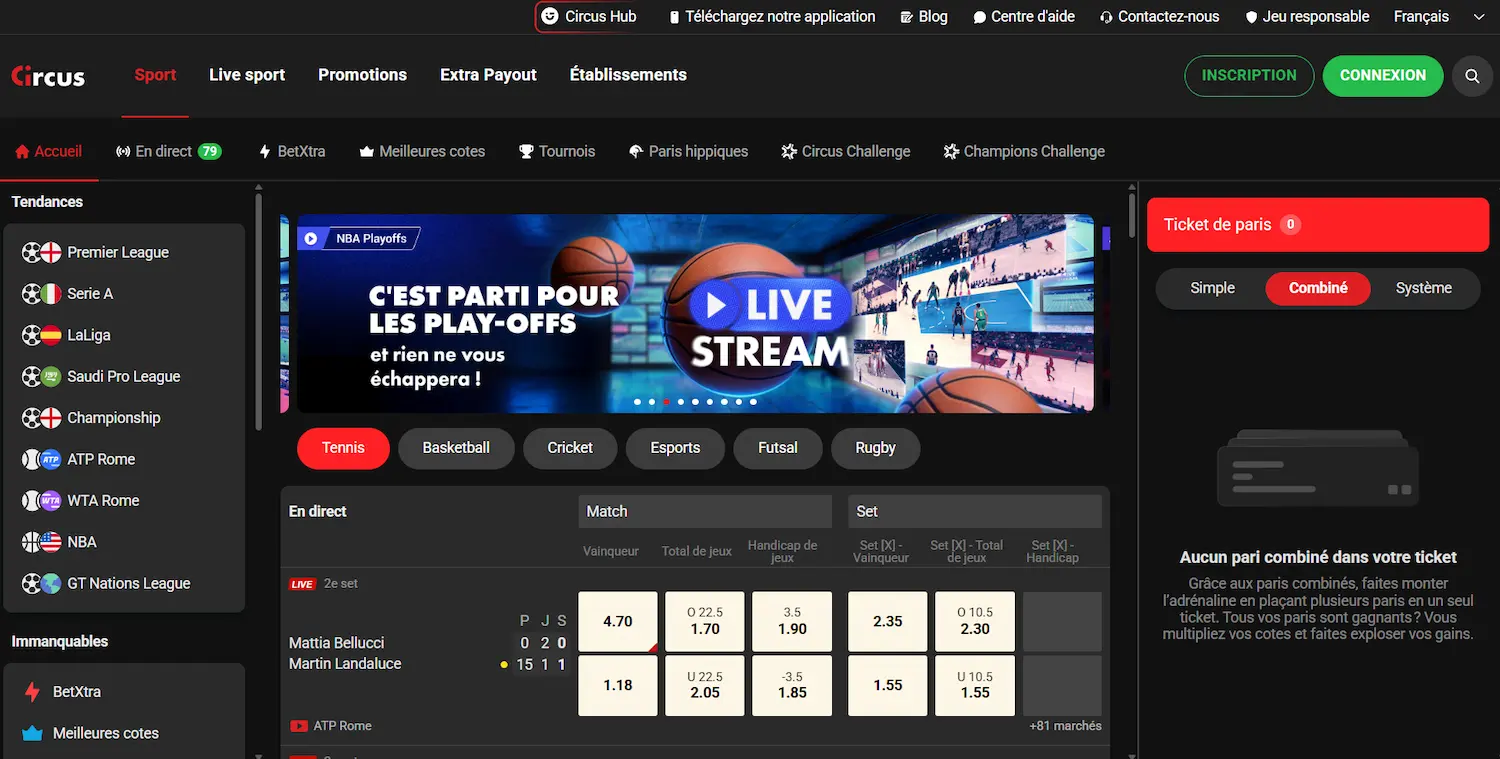Filter by Basketball sport chip
Screen dimensions: 1500x759
(x=456, y=448)
